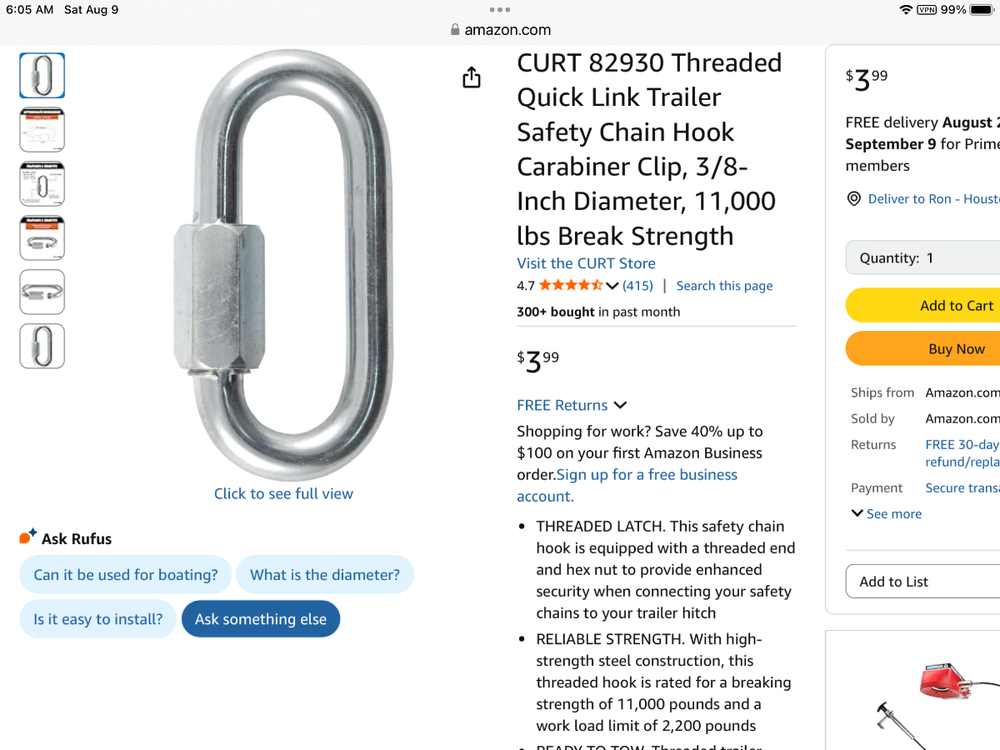The image size is (1000, 750).
Task: Select the first product thumbnail
Action: pos(42,76)
